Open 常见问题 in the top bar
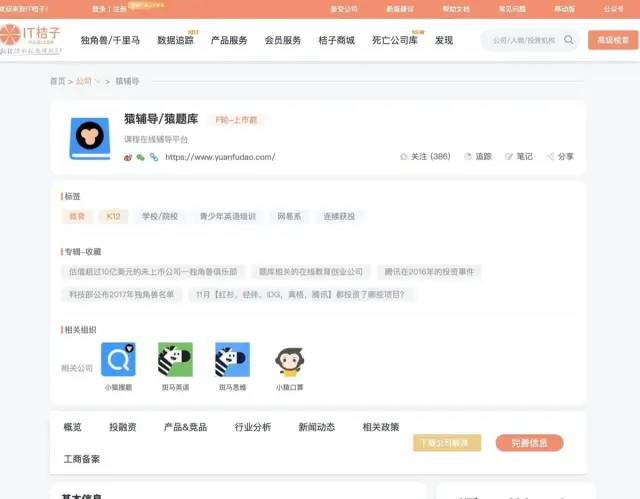 point(512,9)
